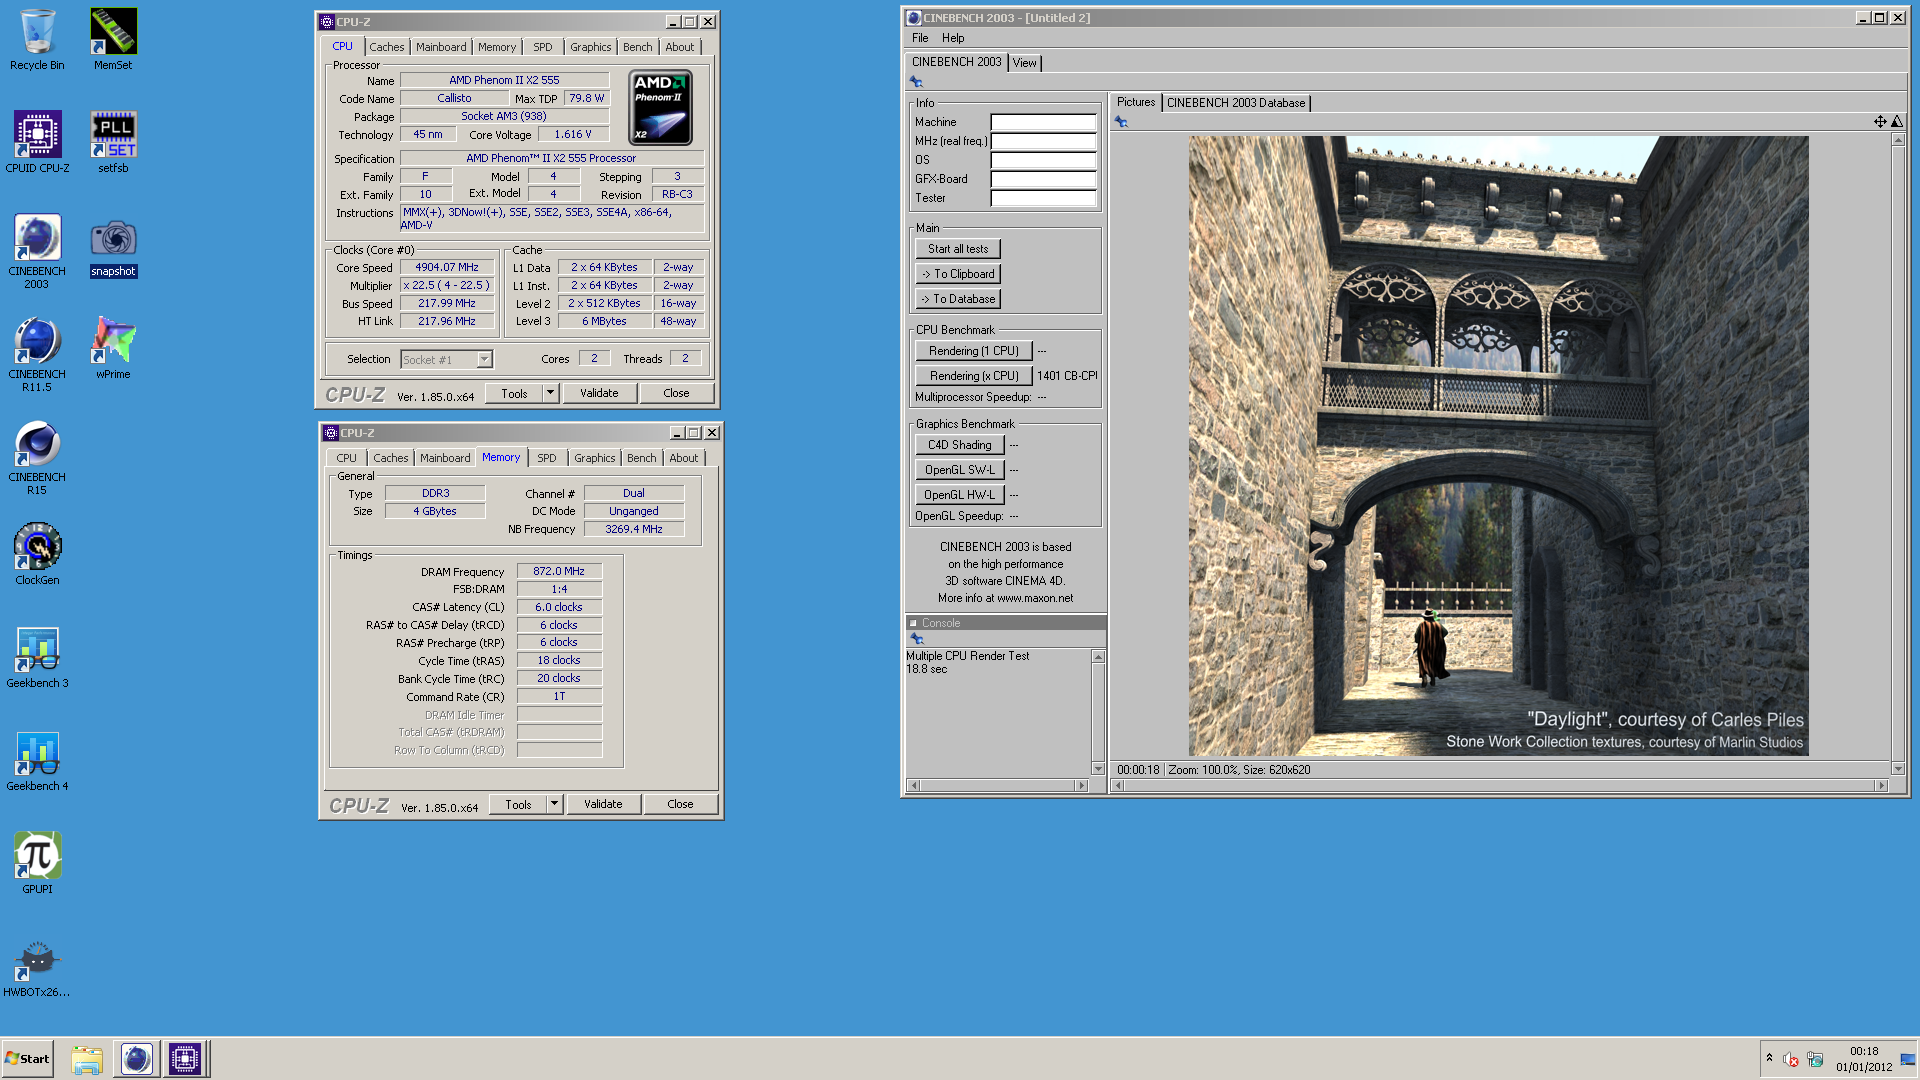The width and height of the screenshot is (1920, 1080).
Task: Click picture panel vertical scrollbar up arrow
Action: [1898, 140]
